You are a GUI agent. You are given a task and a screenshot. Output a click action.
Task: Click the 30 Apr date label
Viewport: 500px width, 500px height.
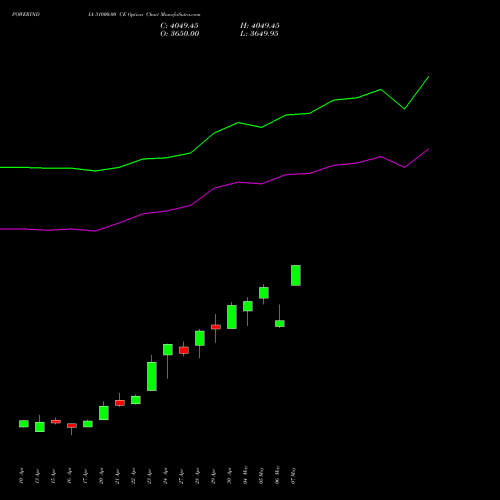tap(229, 476)
